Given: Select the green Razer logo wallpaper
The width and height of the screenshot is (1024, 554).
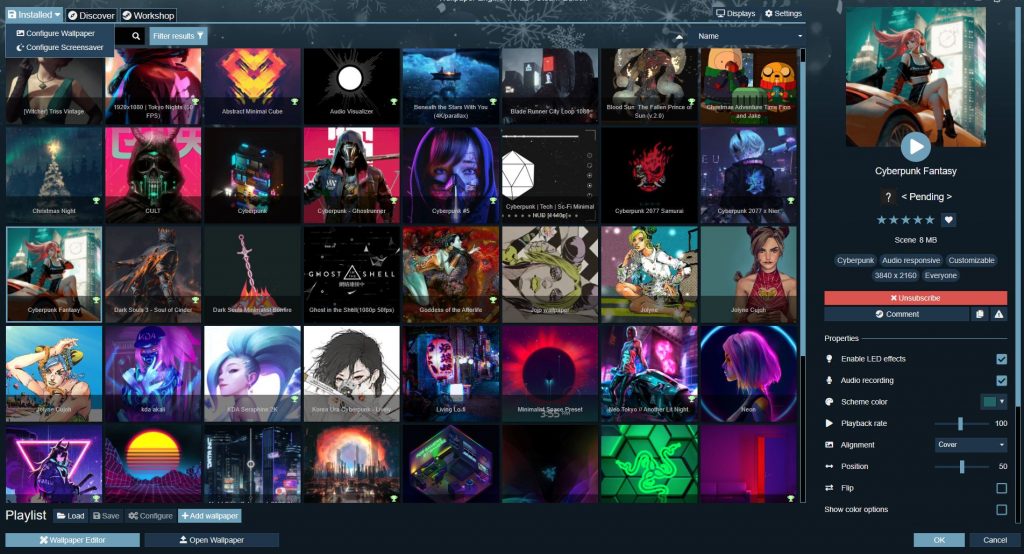Looking at the screenshot, I should coord(649,464).
